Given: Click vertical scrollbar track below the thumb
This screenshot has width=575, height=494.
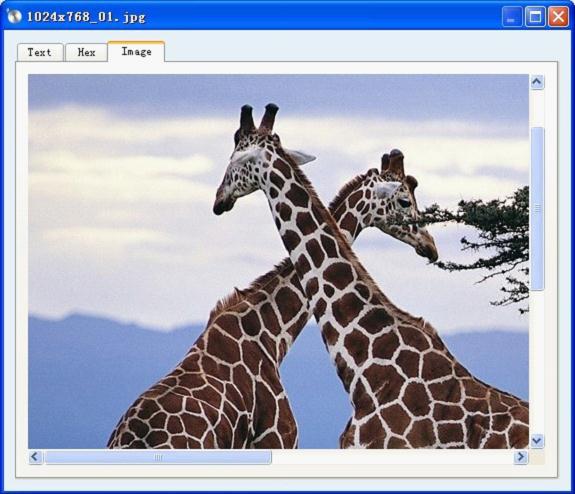Looking at the screenshot, I should click(537, 362).
